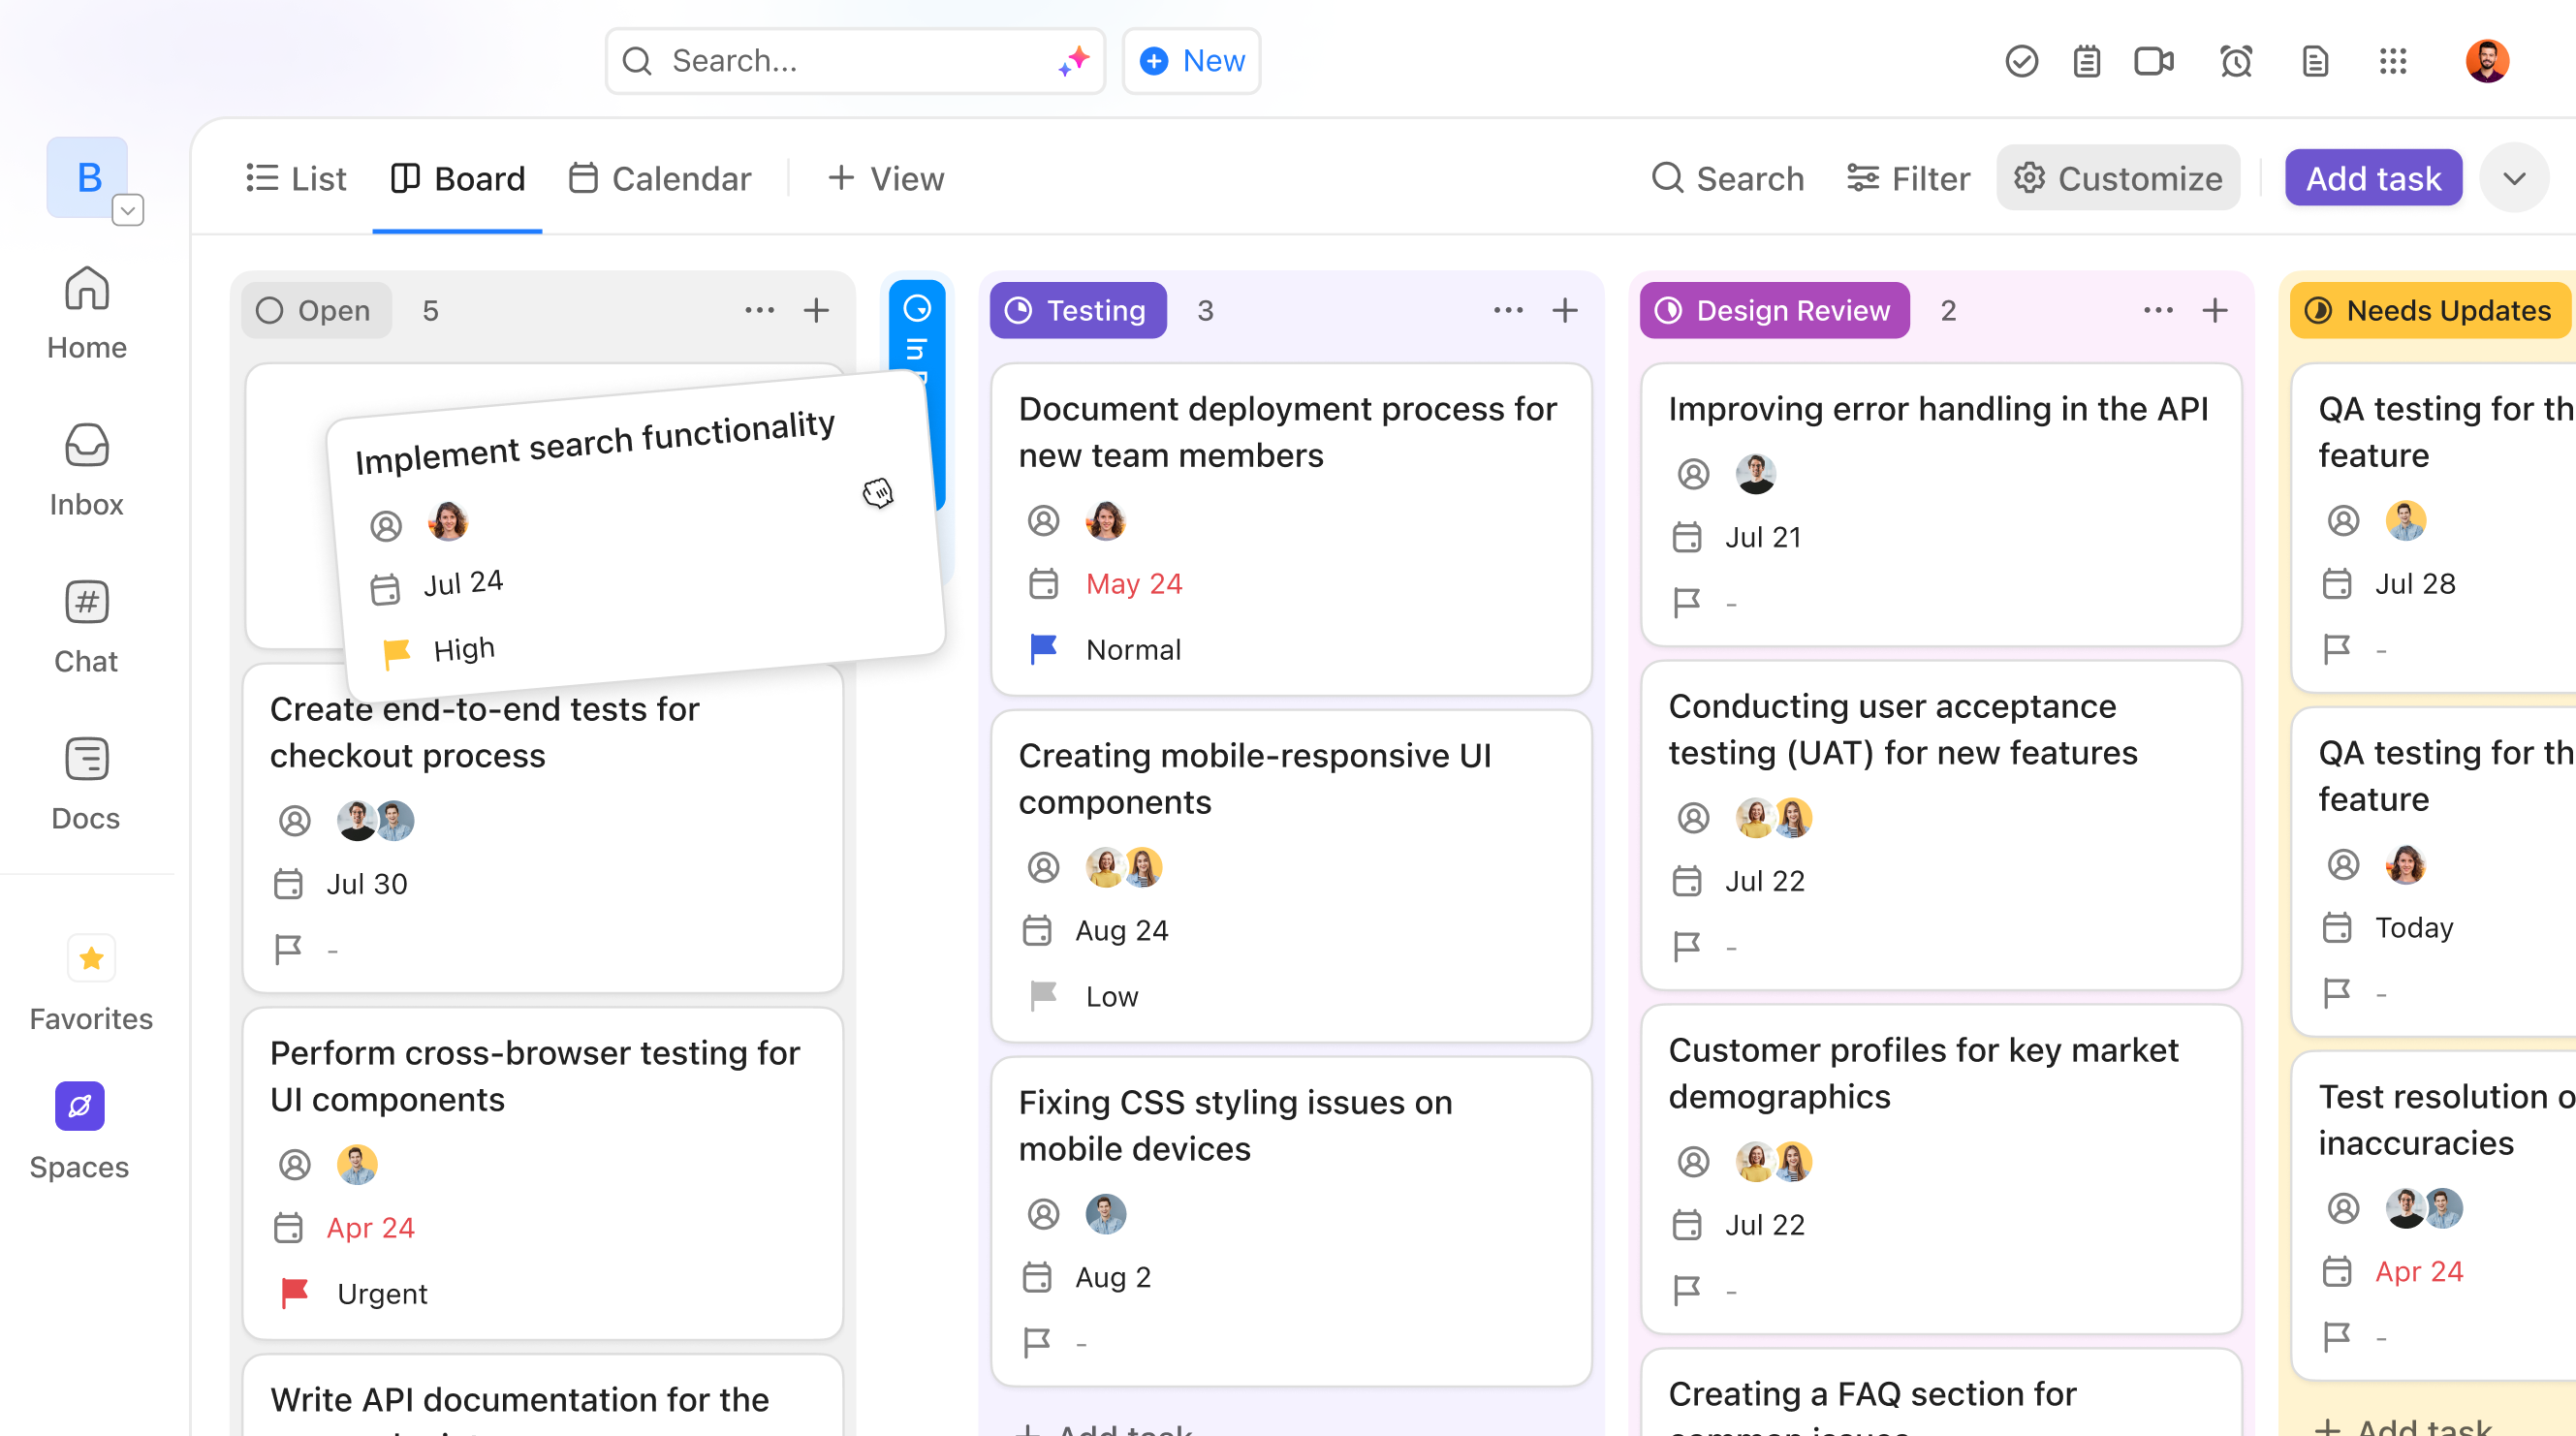
Task: Click Low priority flag on mobile-responsive UI card
Action: pyautogui.click(x=1043, y=996)
